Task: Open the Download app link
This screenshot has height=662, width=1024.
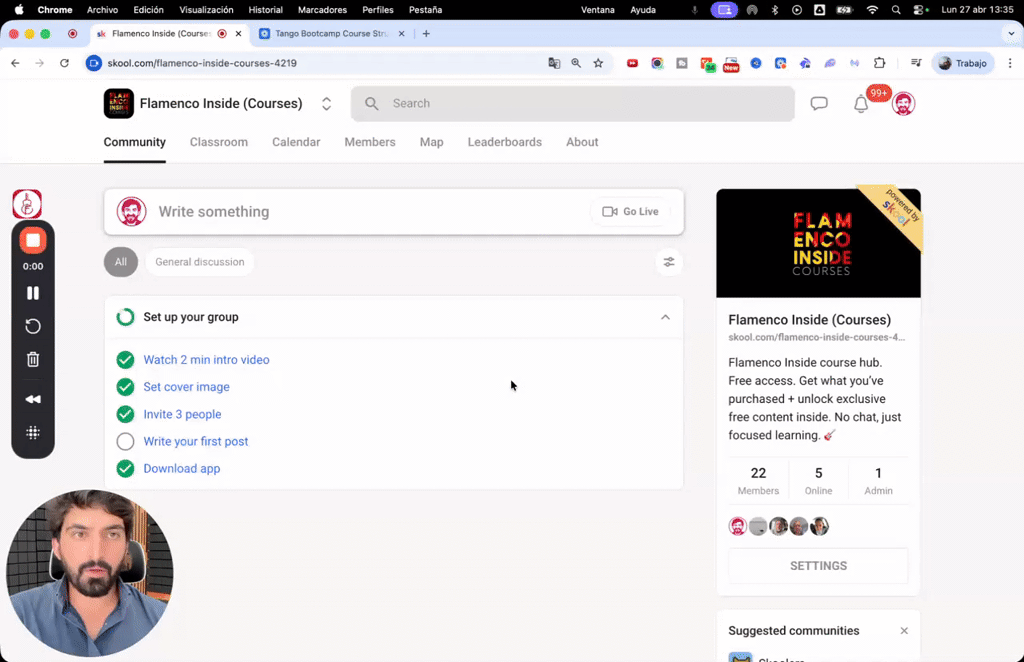Action: click(182, 468)
